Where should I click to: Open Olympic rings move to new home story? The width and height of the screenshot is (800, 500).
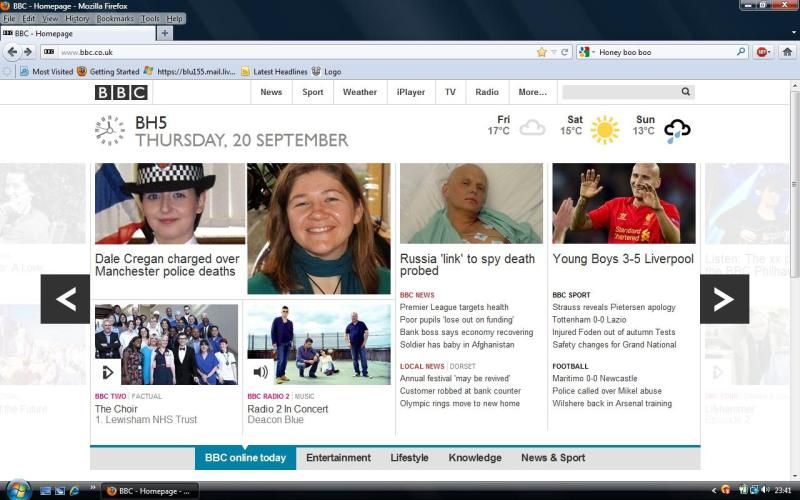pyautogui.click(x=460, y=404)
